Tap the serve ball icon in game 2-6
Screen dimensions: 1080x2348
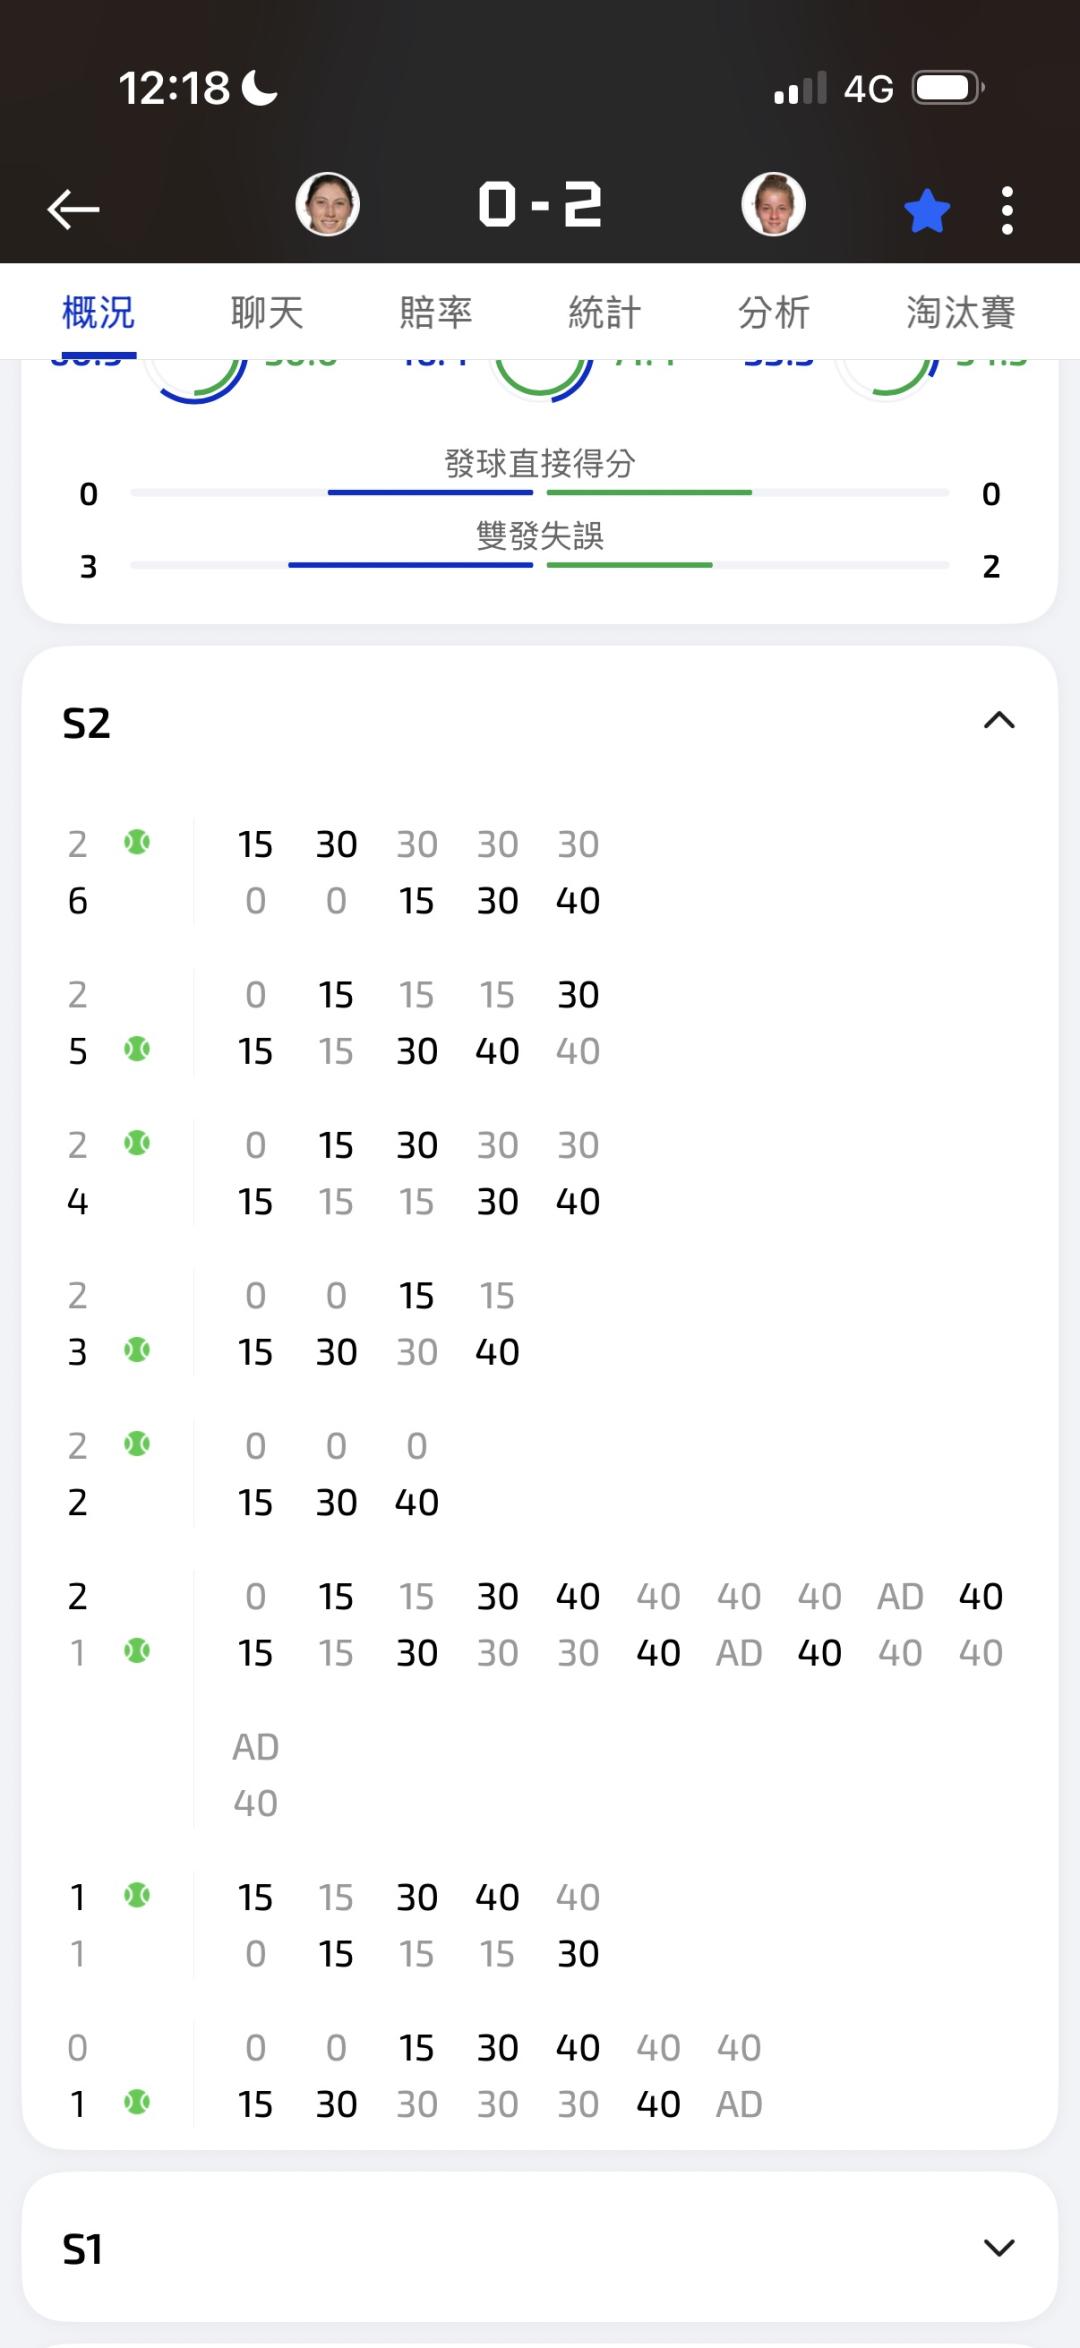pos(137,842)
